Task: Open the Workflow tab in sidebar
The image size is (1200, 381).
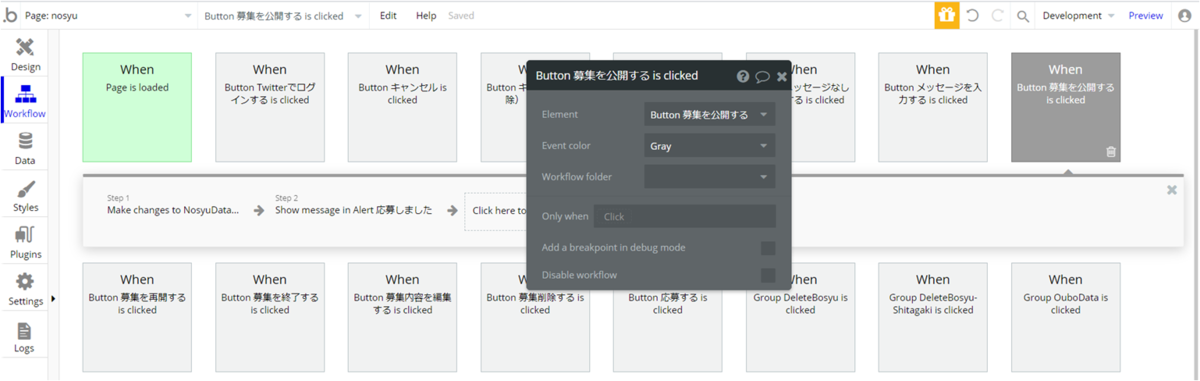Action: coord(25,101)
